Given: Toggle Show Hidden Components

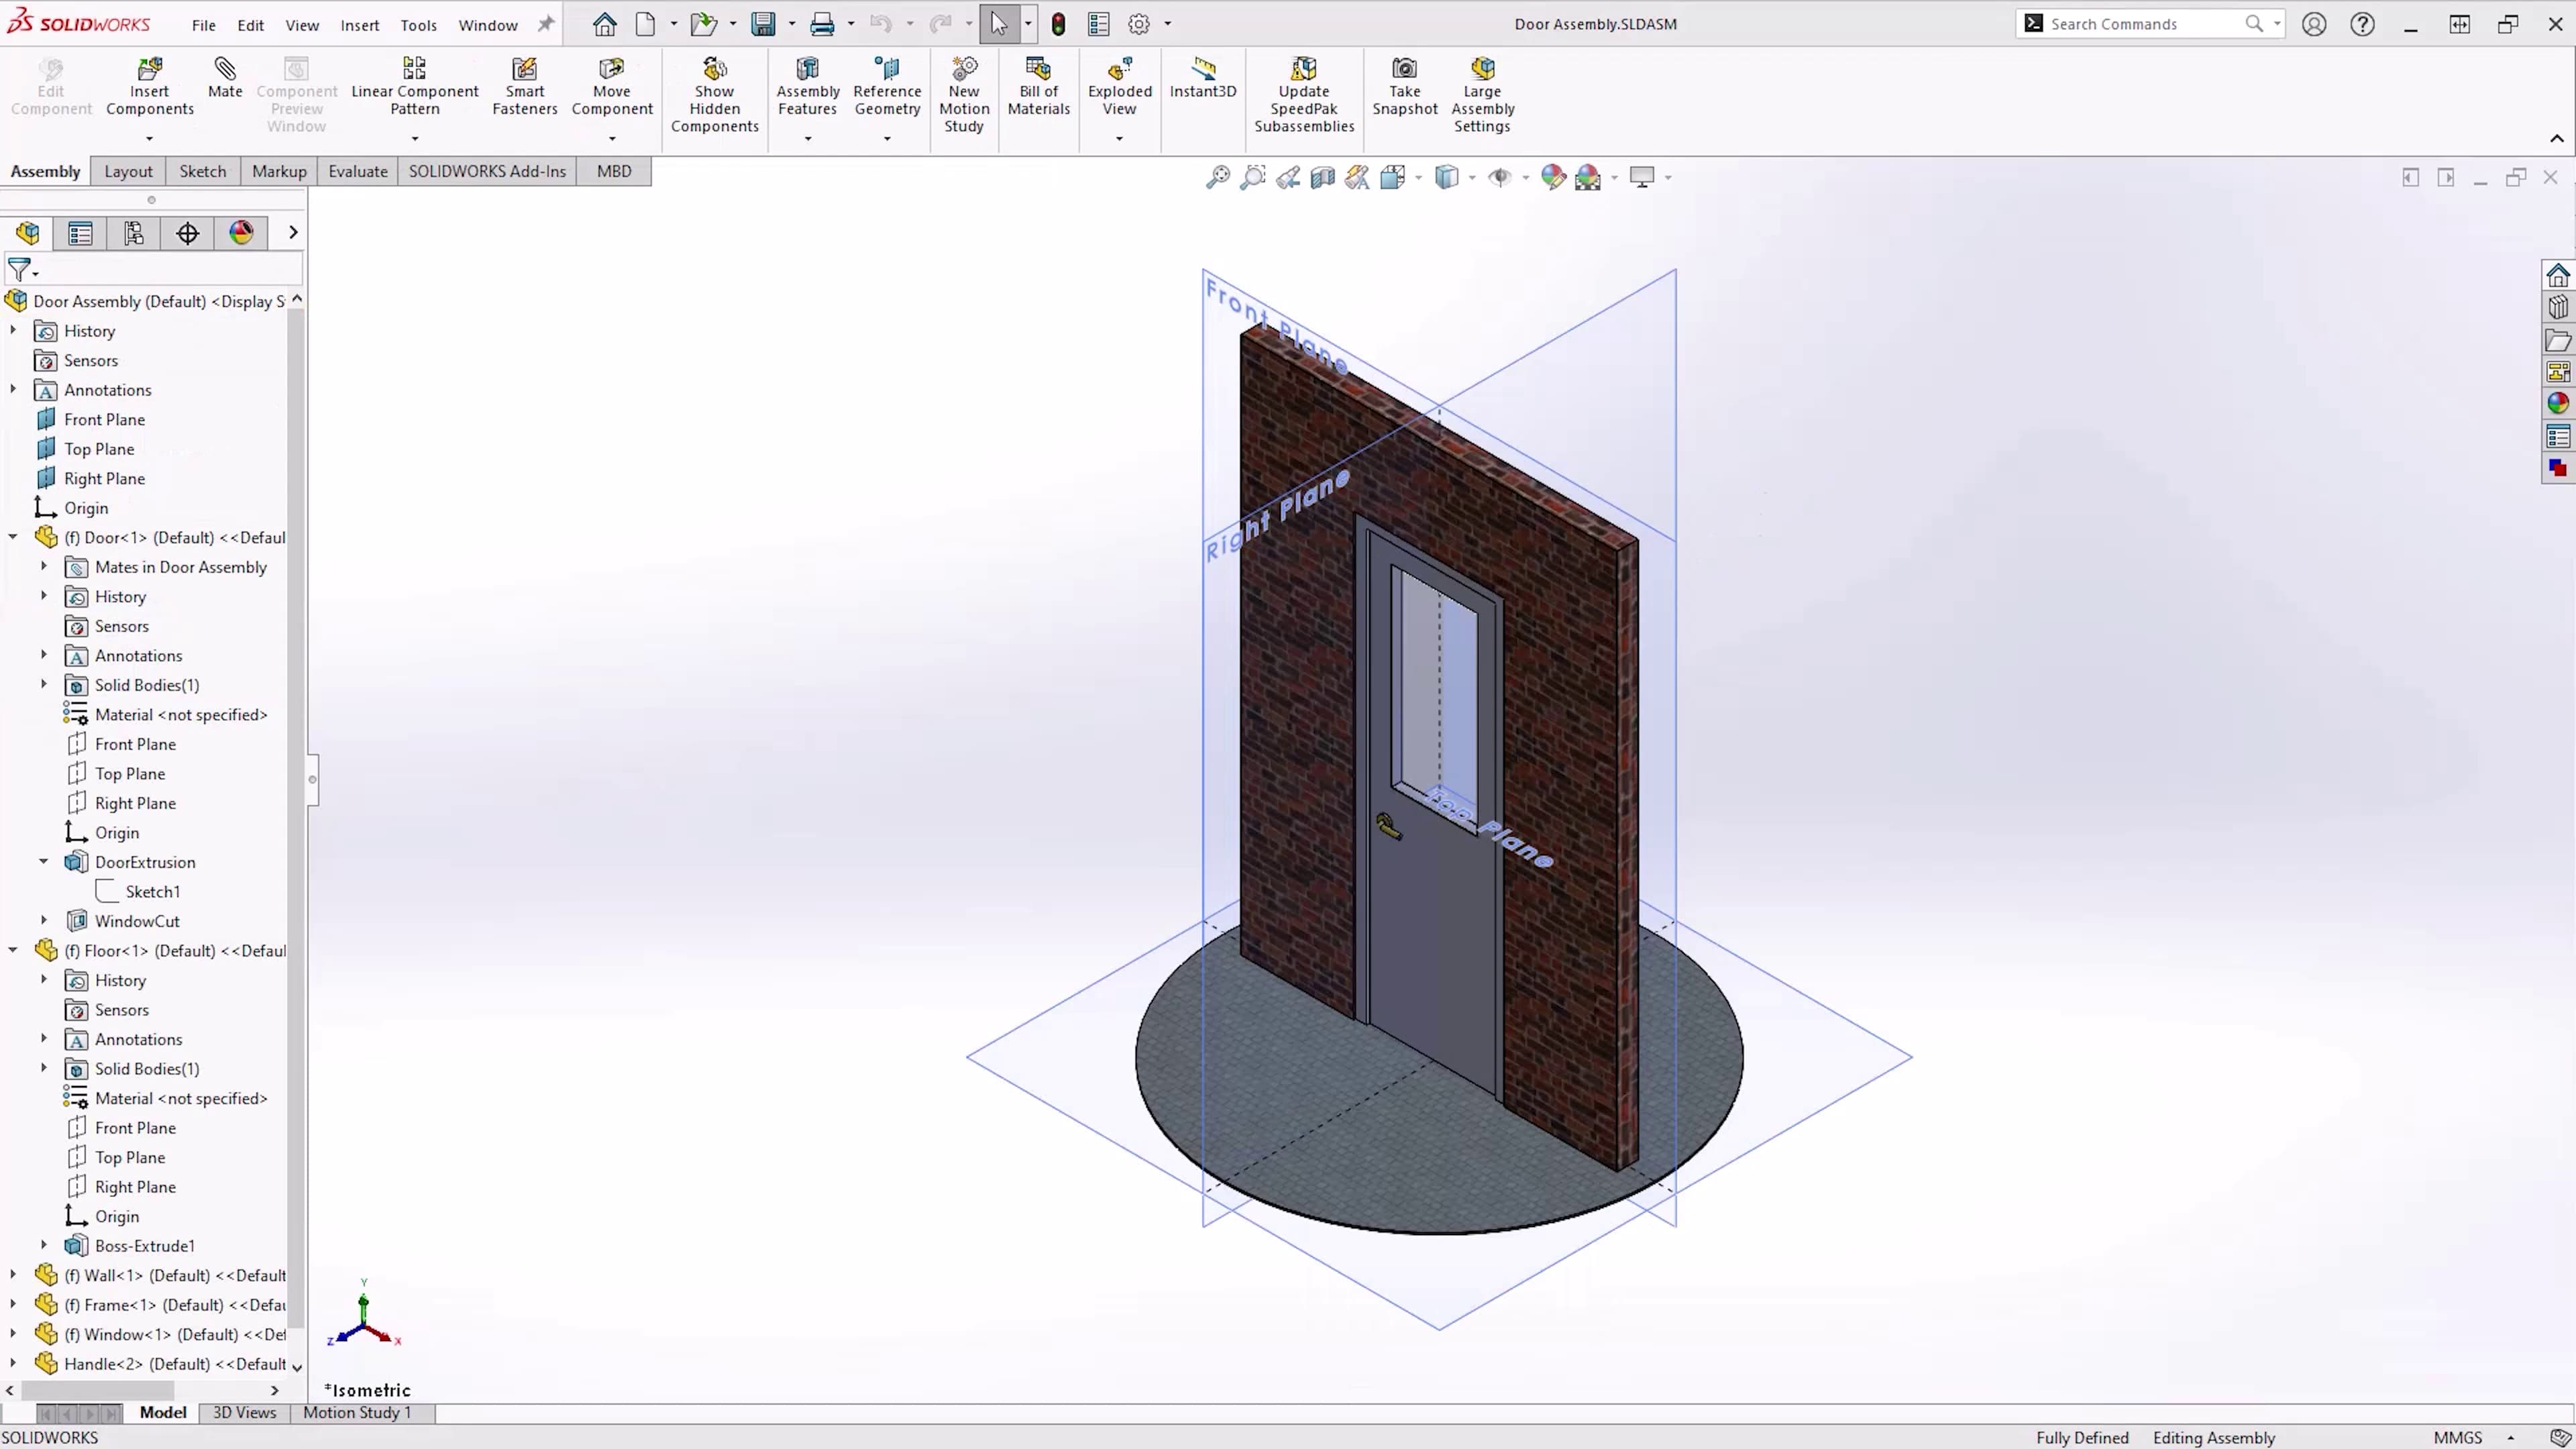Looking at the screenshot, I should (x=714, y=90).
